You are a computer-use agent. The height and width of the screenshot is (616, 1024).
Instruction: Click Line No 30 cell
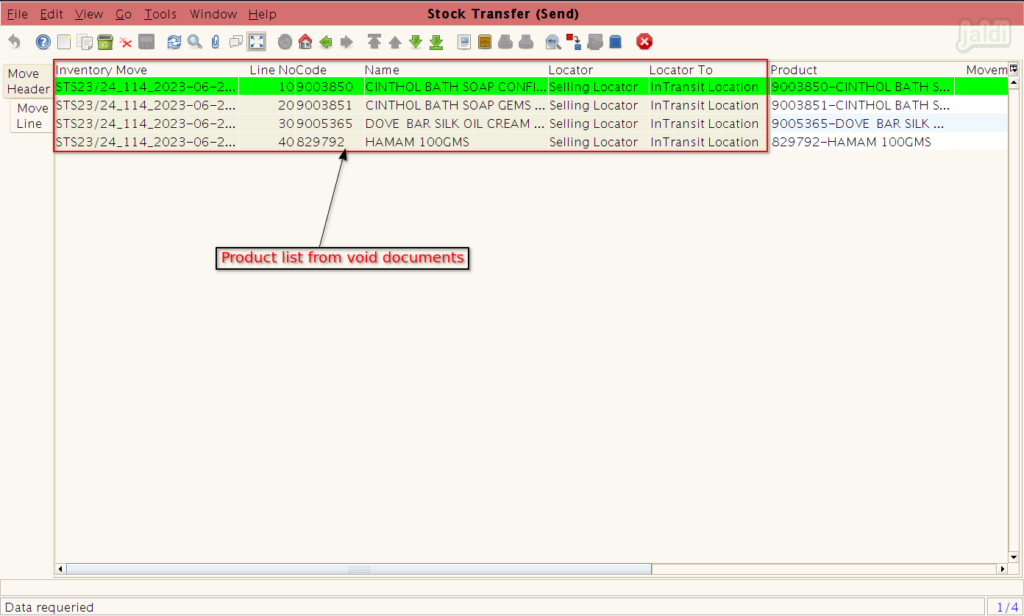pyautogui.click(x=267, y=123)
